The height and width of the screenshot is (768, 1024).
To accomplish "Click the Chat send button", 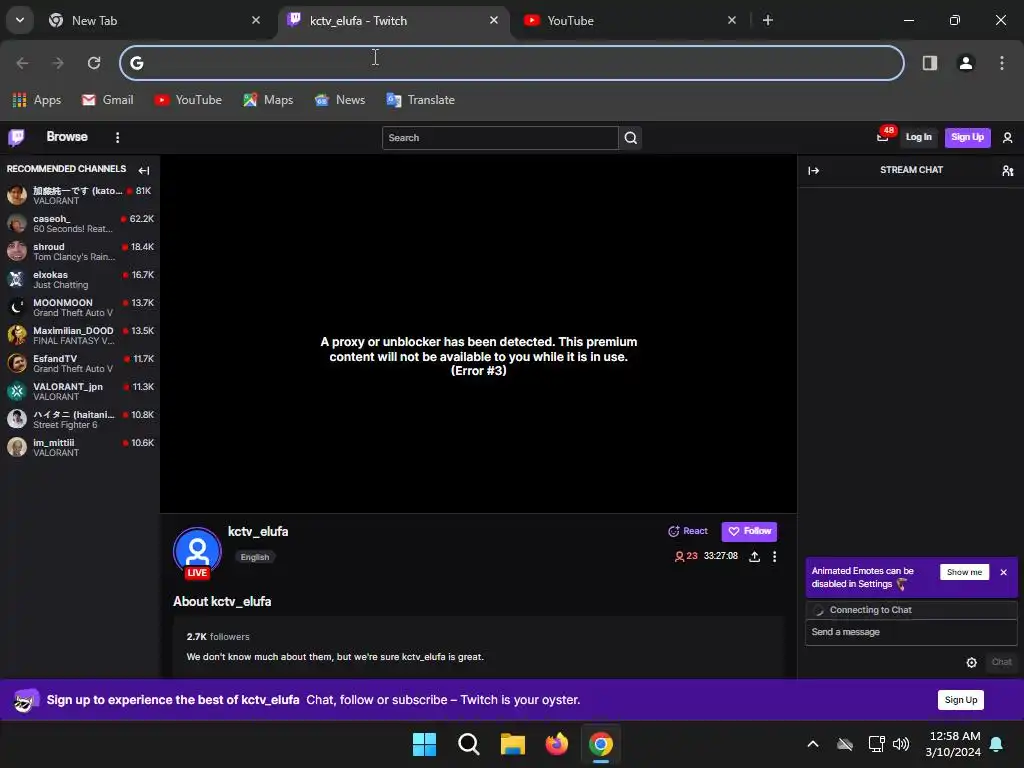I will (1001, 662).
